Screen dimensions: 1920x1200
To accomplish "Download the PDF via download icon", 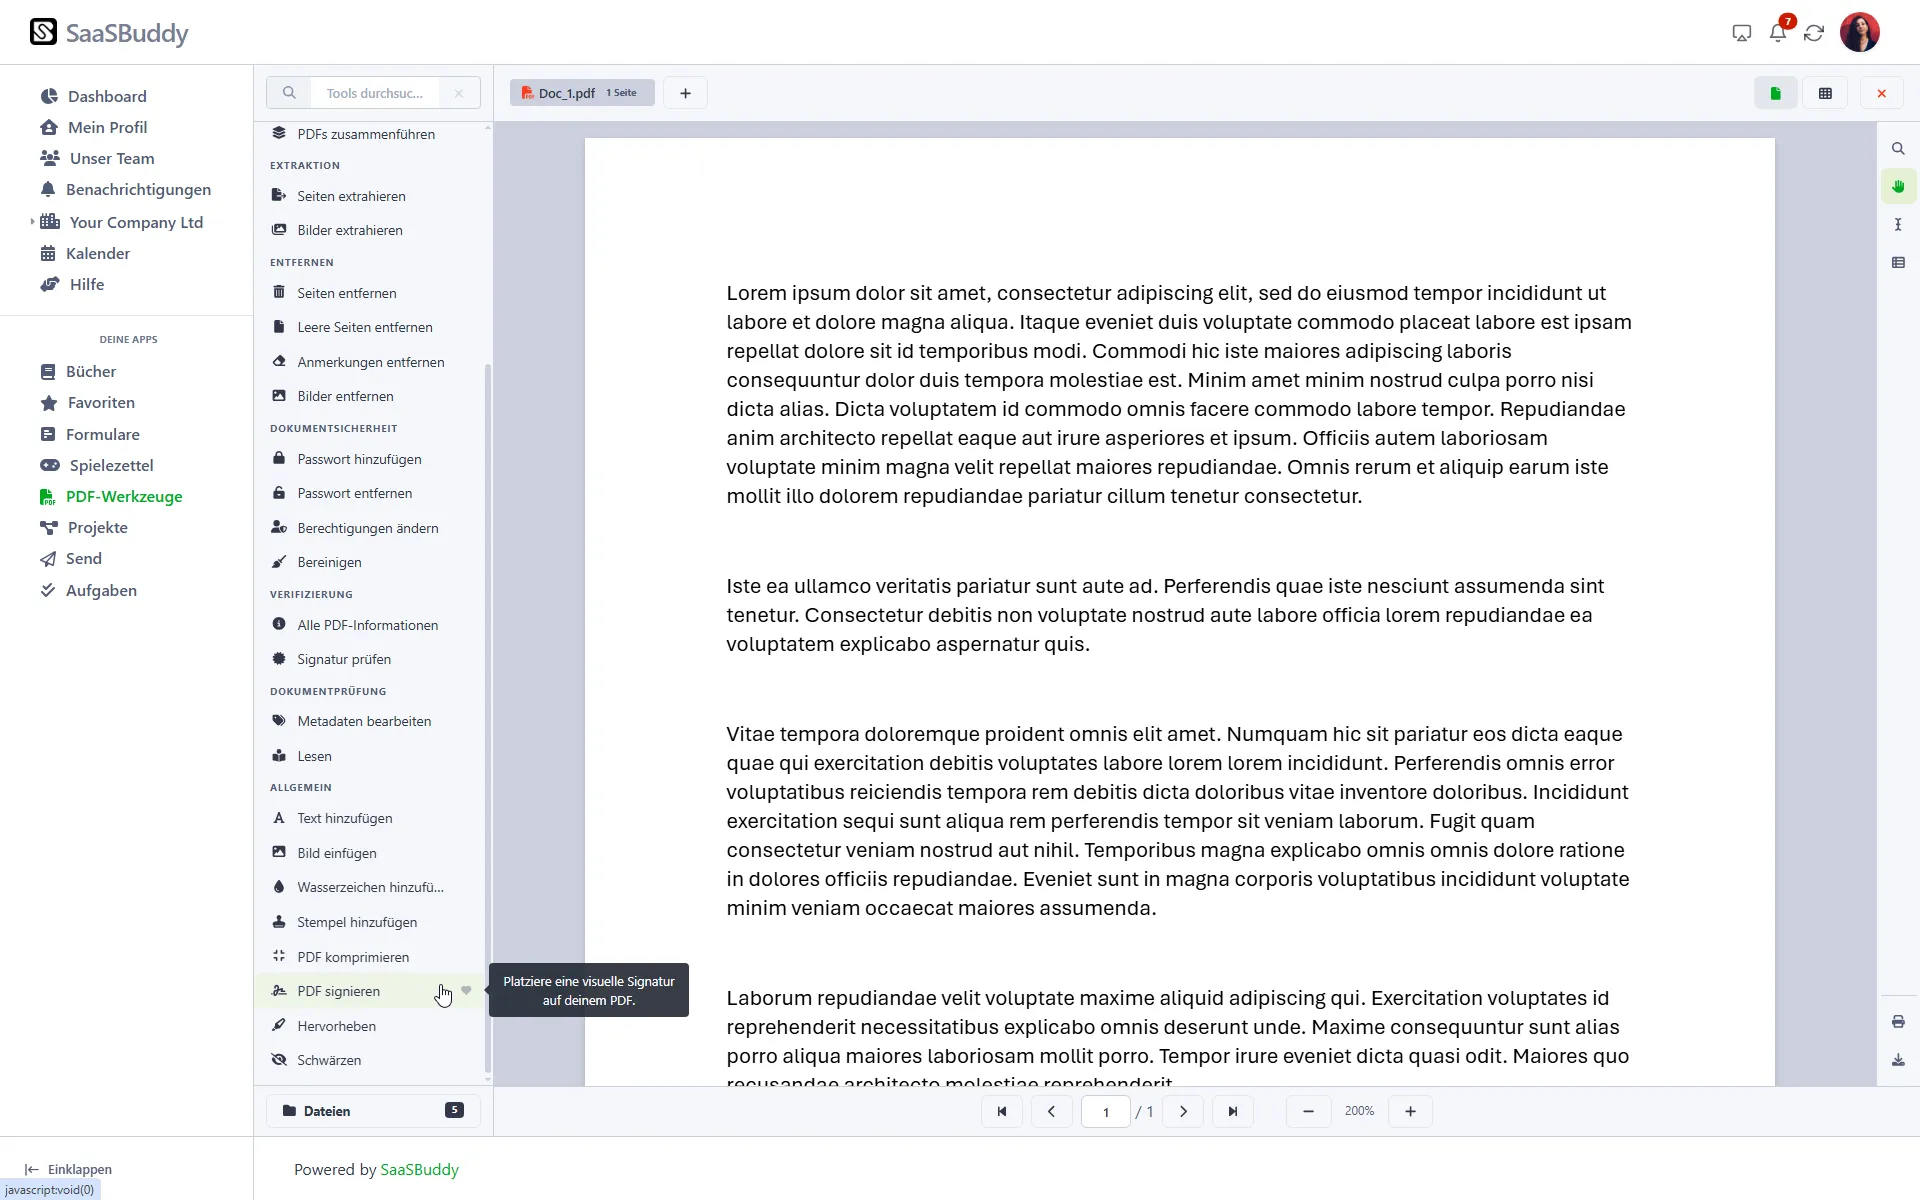I will [x=1898, y=1060].
